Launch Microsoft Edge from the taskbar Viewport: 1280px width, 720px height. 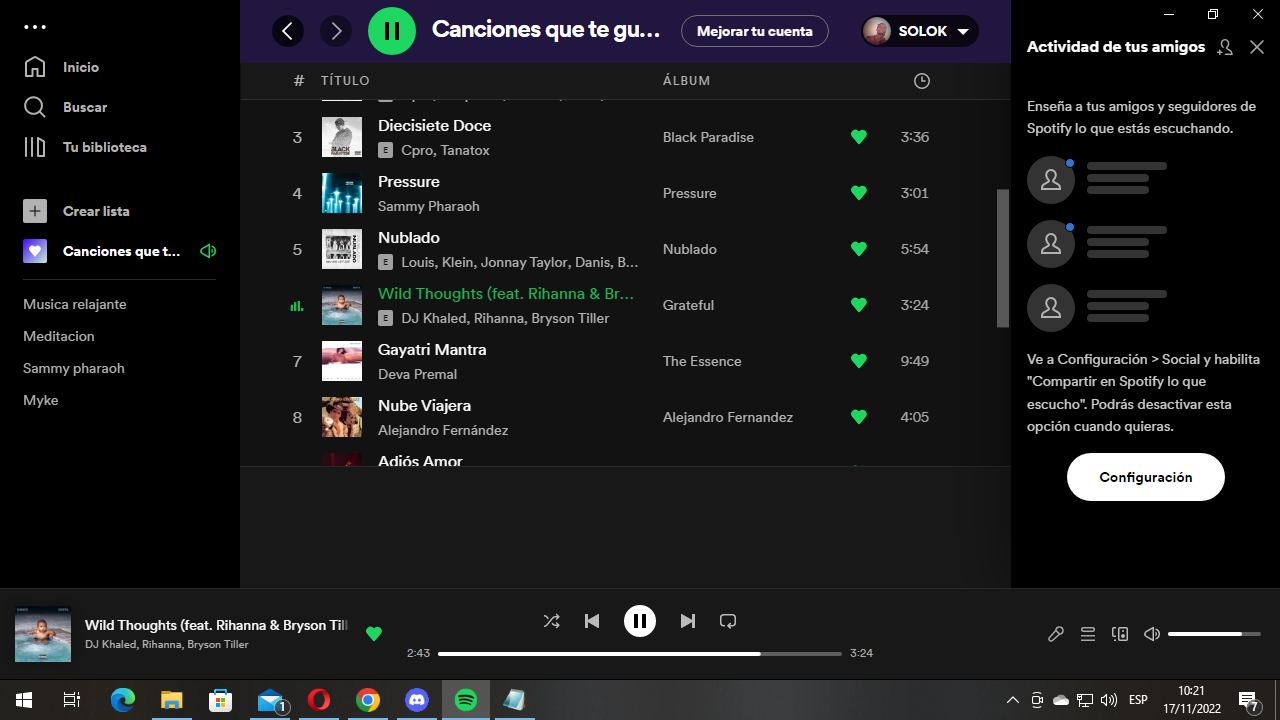pos(122,700)
